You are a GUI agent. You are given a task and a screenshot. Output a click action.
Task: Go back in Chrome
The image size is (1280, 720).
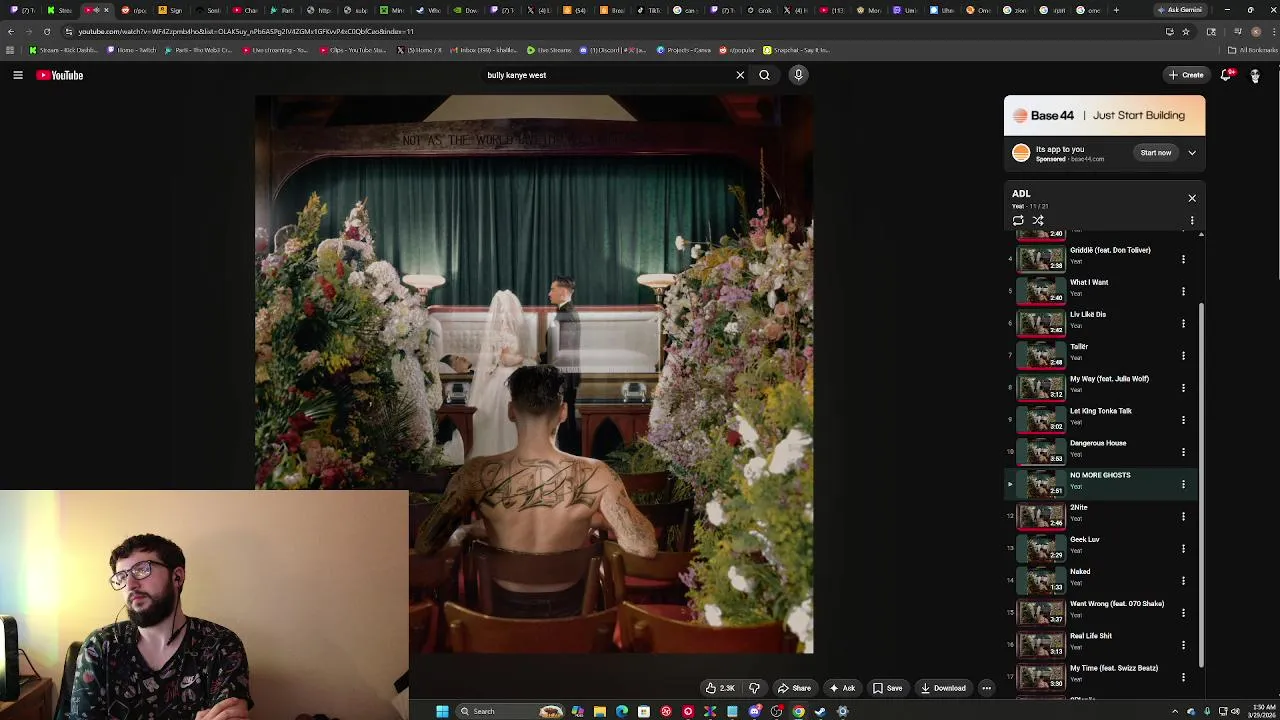point(11,31)
